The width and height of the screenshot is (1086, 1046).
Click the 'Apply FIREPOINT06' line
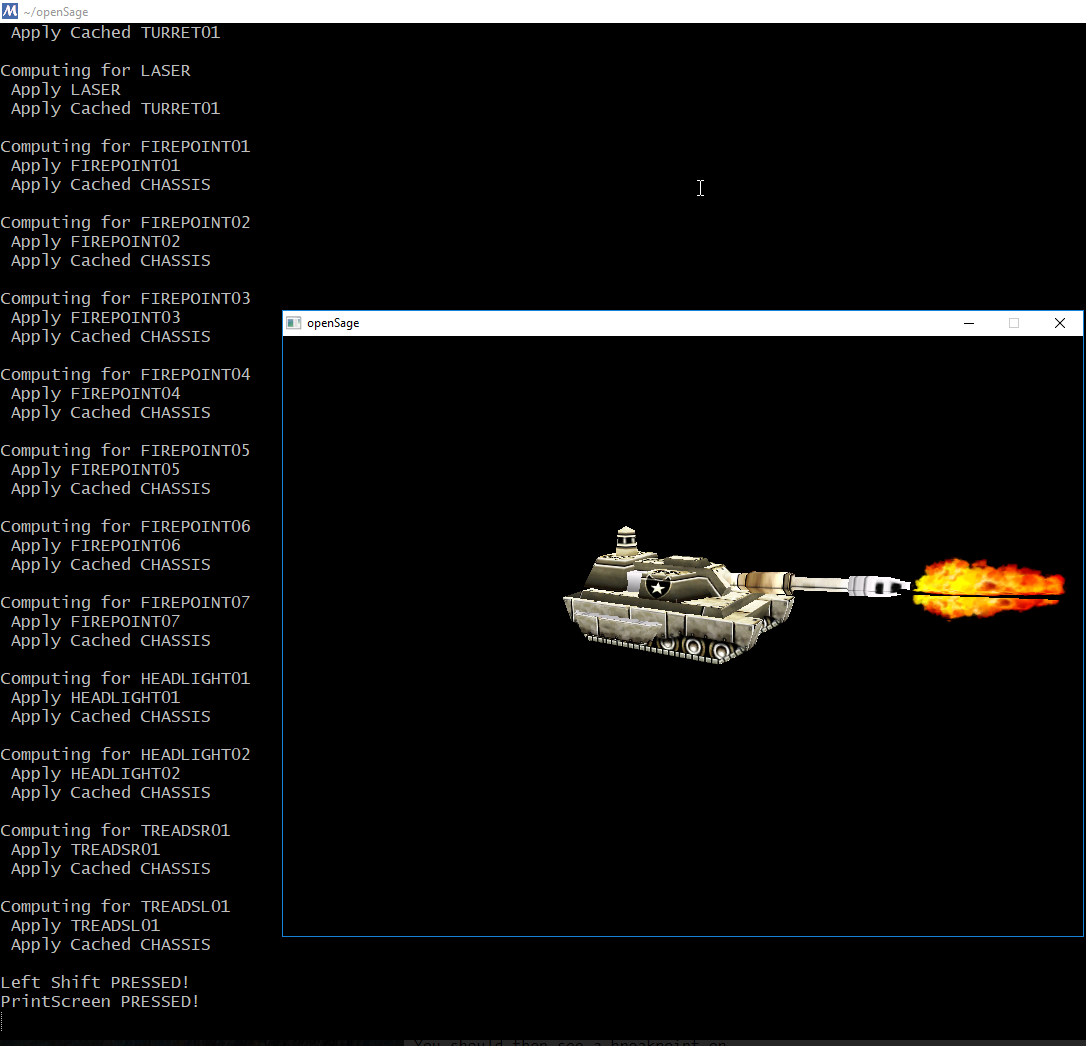(96, 546)
